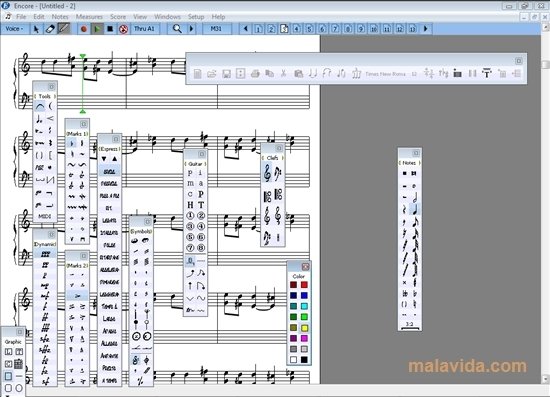
Task: Expand the Times New Roman font dropdown
Action: (x=385, y=74)
